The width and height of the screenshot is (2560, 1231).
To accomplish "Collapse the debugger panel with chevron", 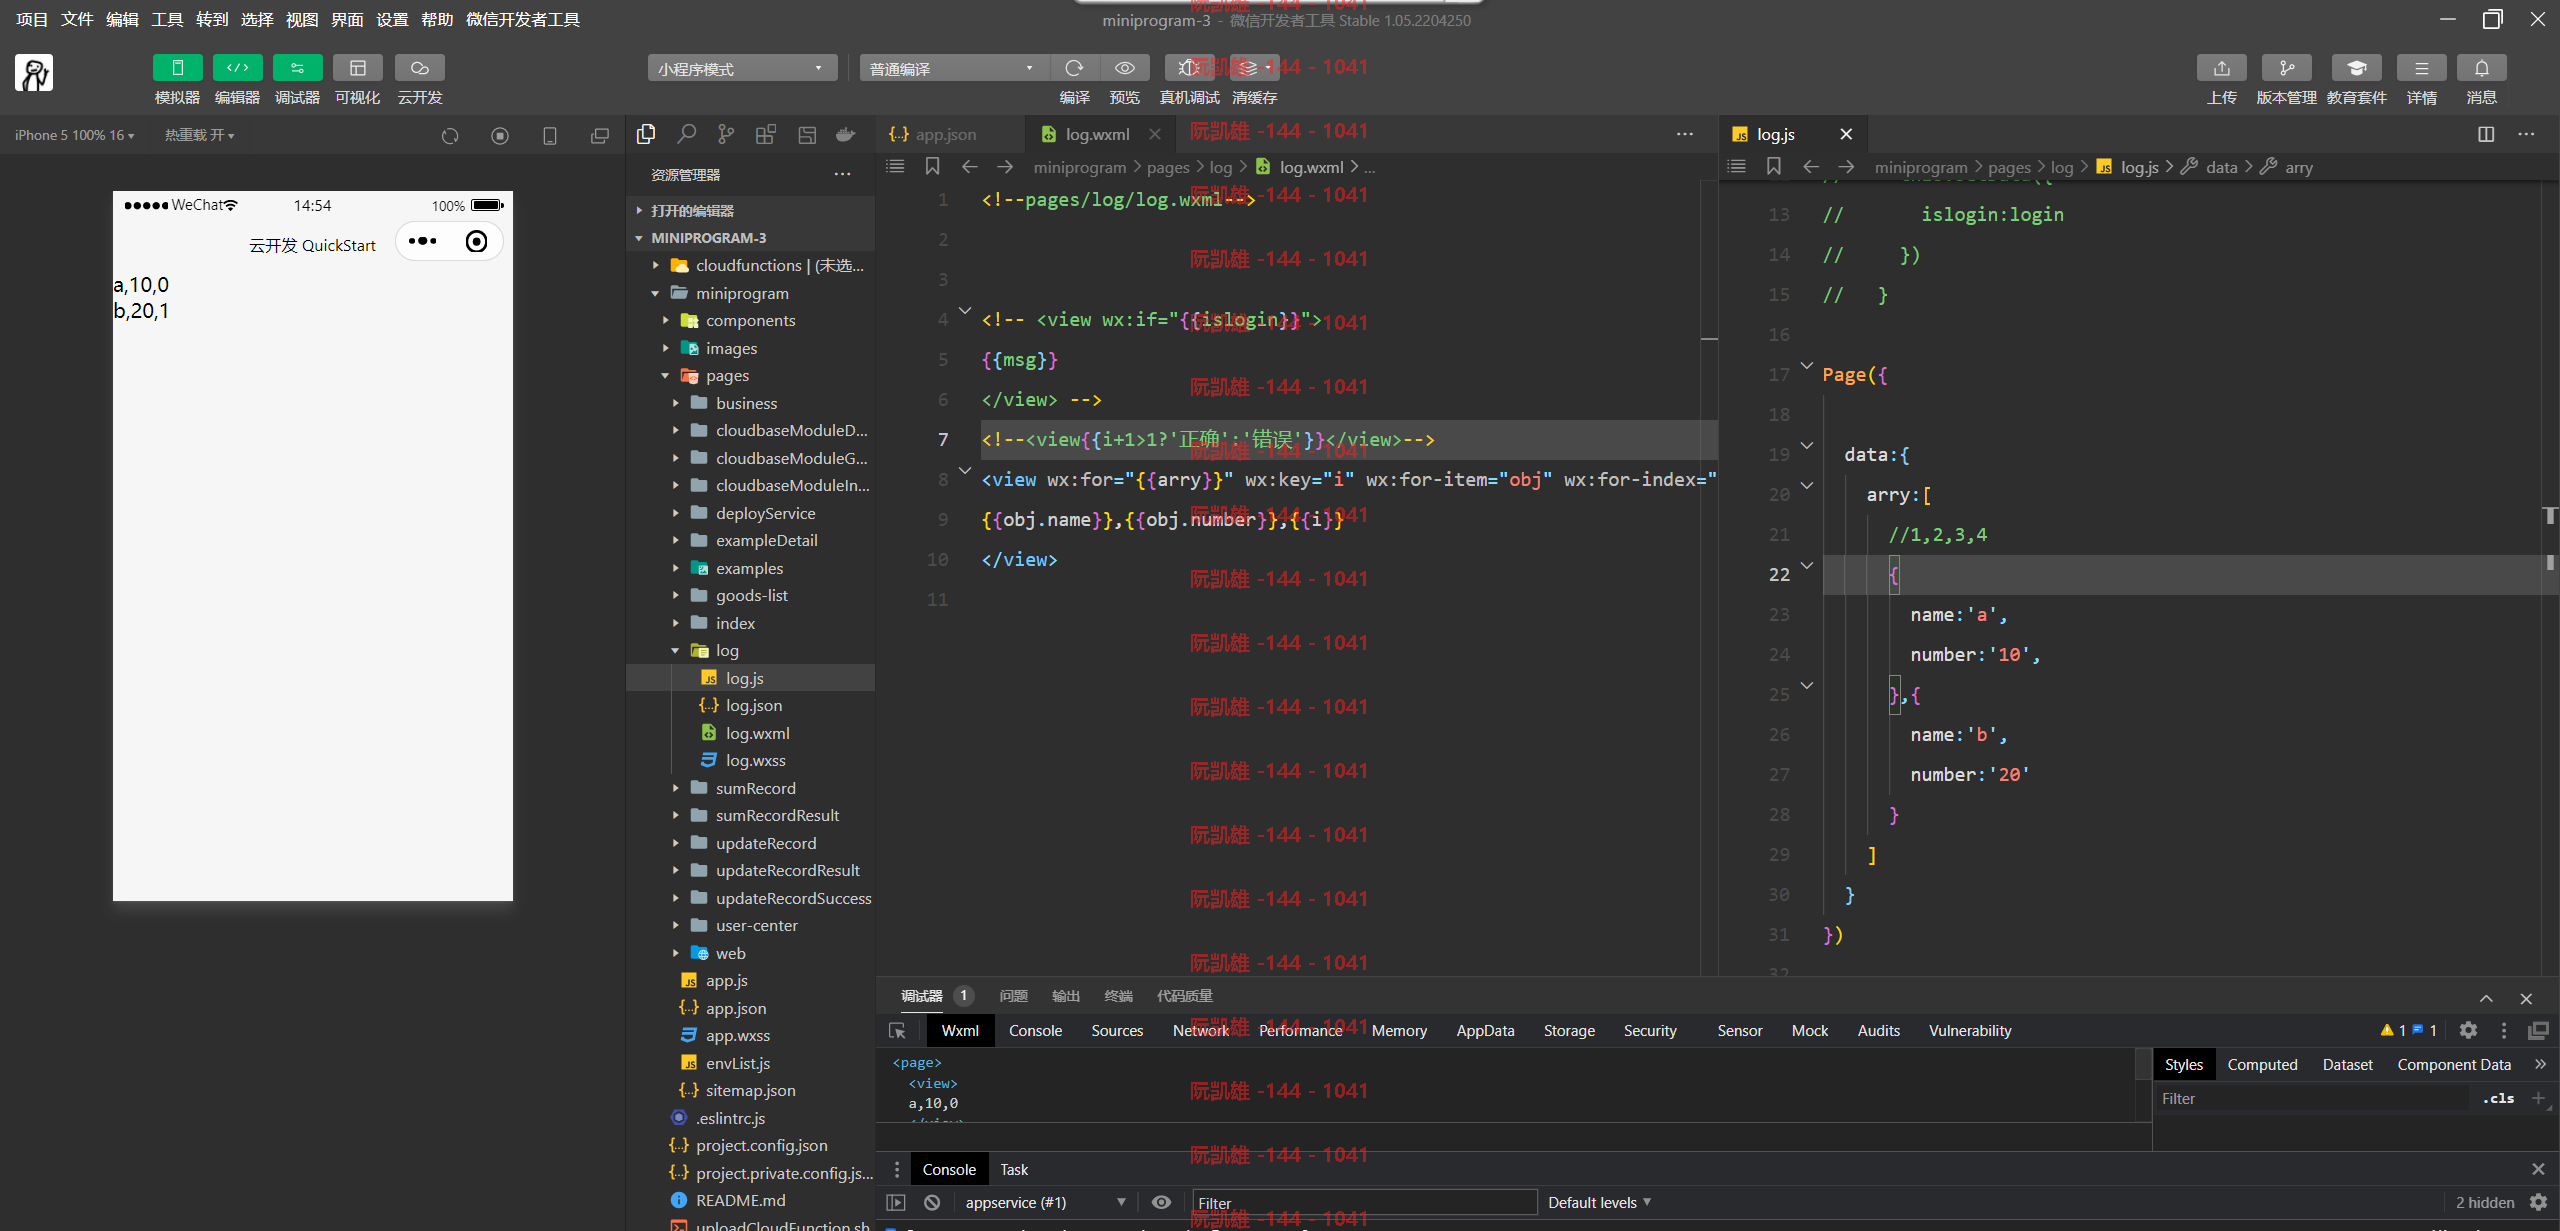I will pos(2486,998).
